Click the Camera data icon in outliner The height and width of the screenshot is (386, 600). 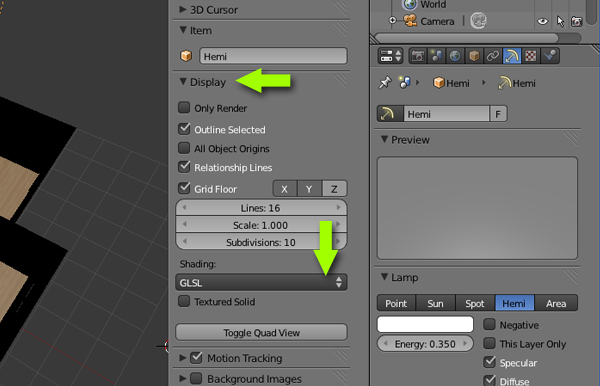478,21
